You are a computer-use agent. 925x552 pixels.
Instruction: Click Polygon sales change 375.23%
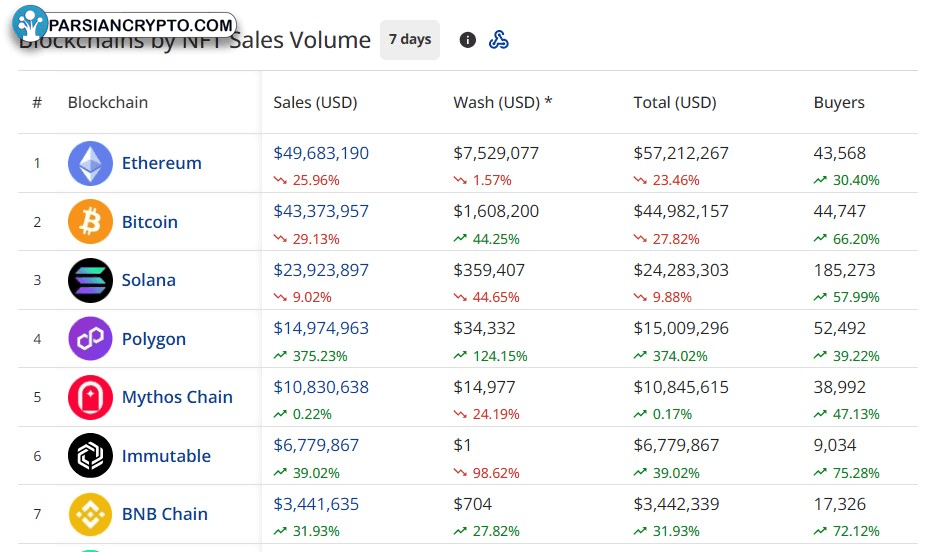310,356
